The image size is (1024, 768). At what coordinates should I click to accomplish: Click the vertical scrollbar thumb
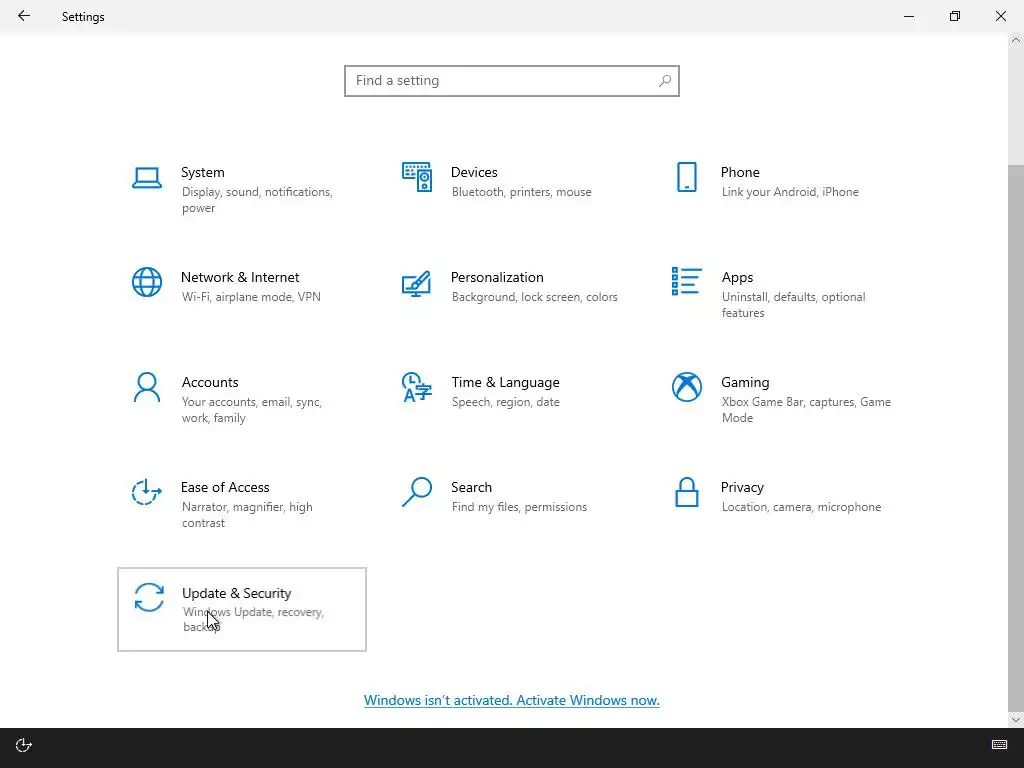[1016, 438]
